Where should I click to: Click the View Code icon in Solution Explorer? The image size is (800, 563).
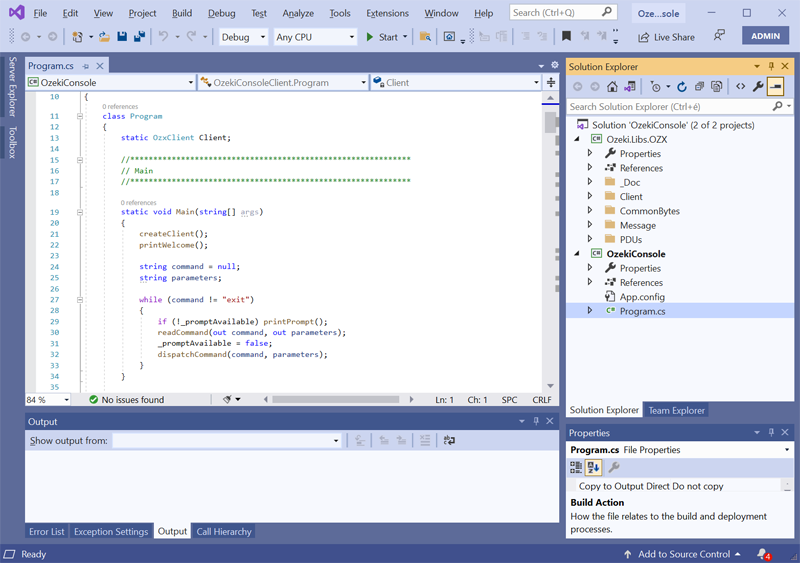point(740,87)
